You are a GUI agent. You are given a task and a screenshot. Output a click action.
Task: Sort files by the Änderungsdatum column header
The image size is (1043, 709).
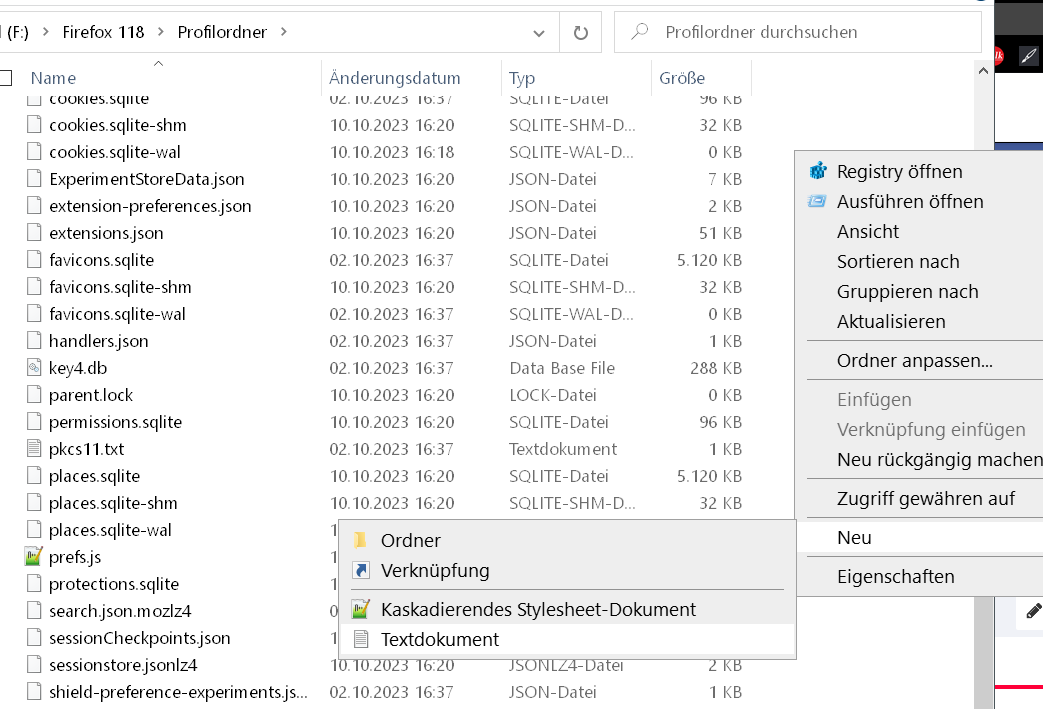point(395,78)
